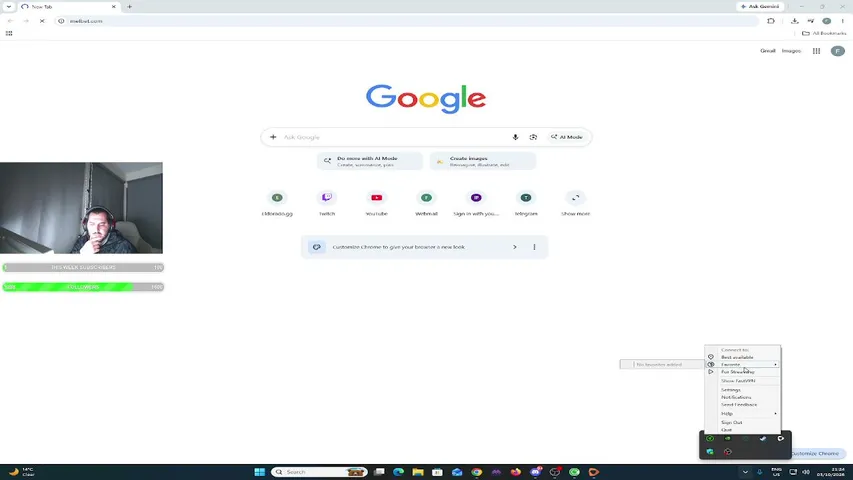Click the taskbar Search box
This screenshot has width=853, height=480.
point(320,472)
